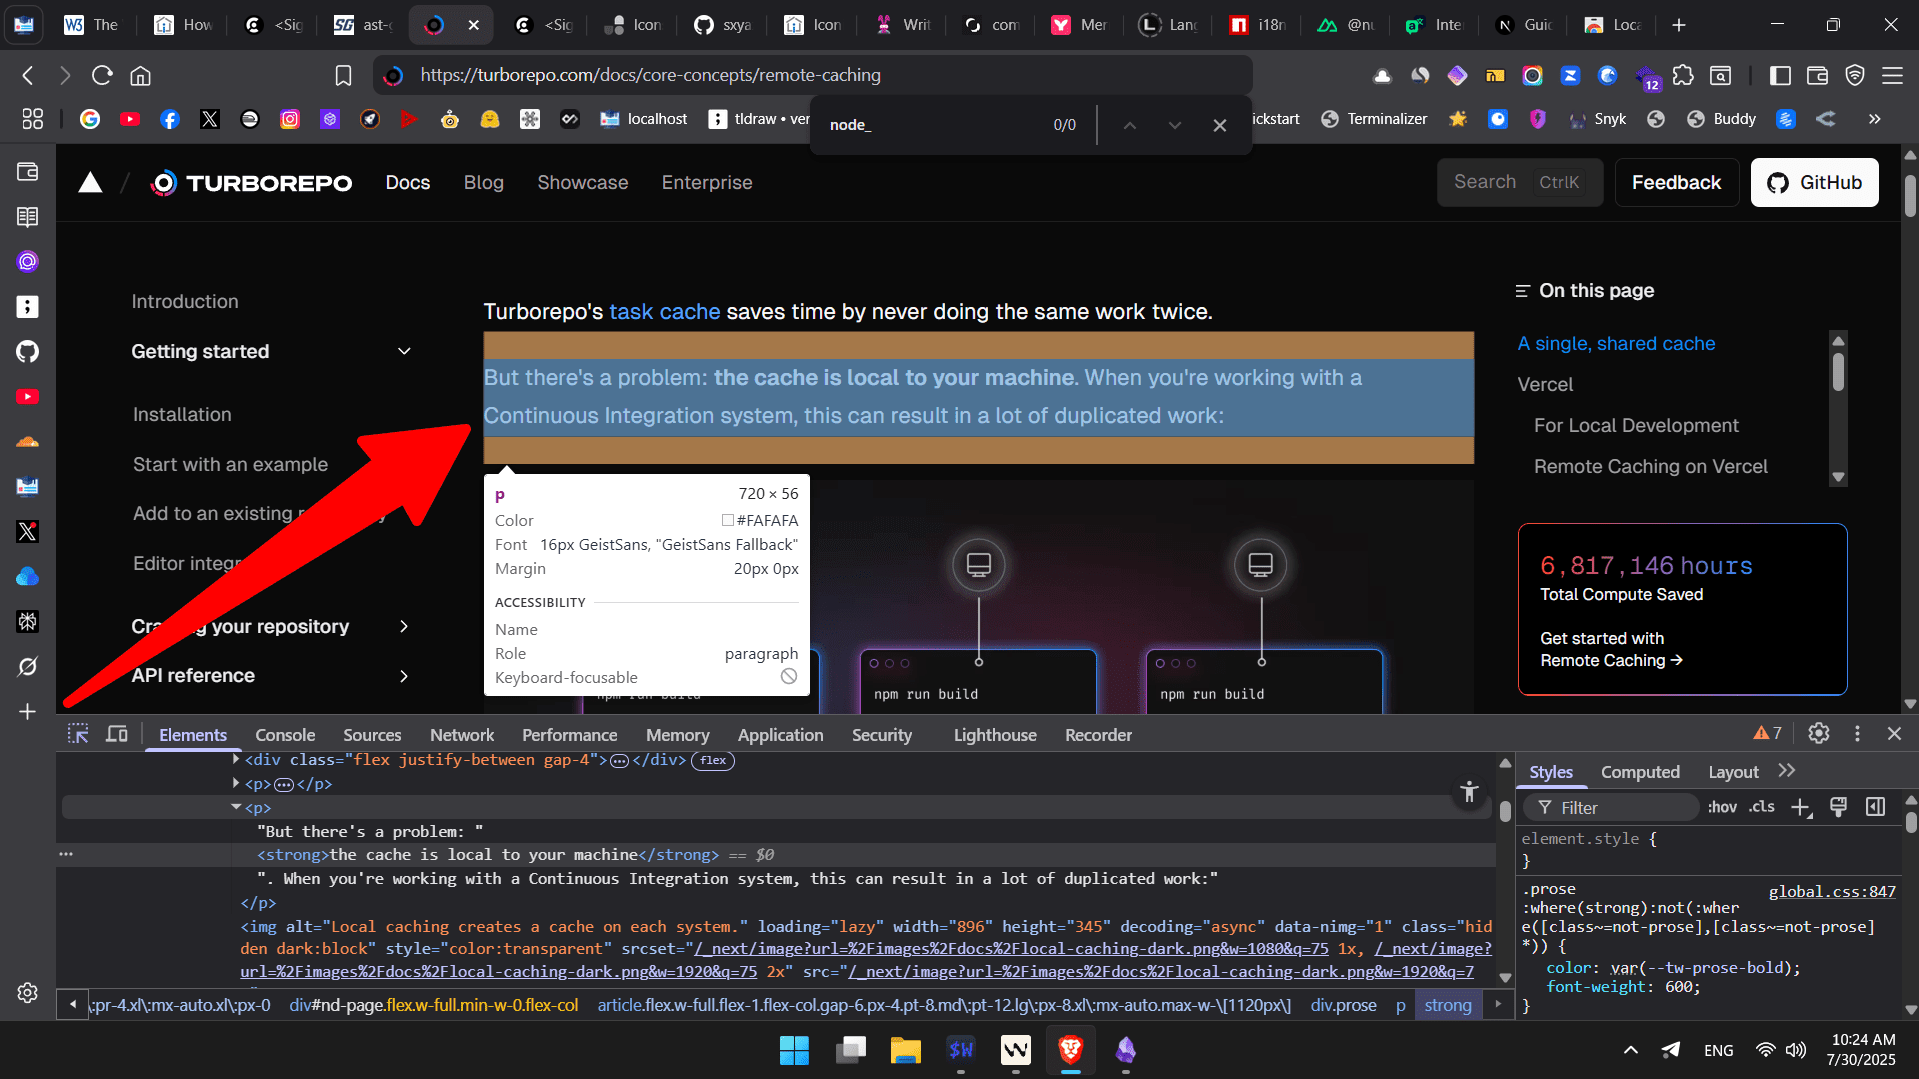Collapse the Getting started section
1919x1079 pixels.
coord(404,351)
